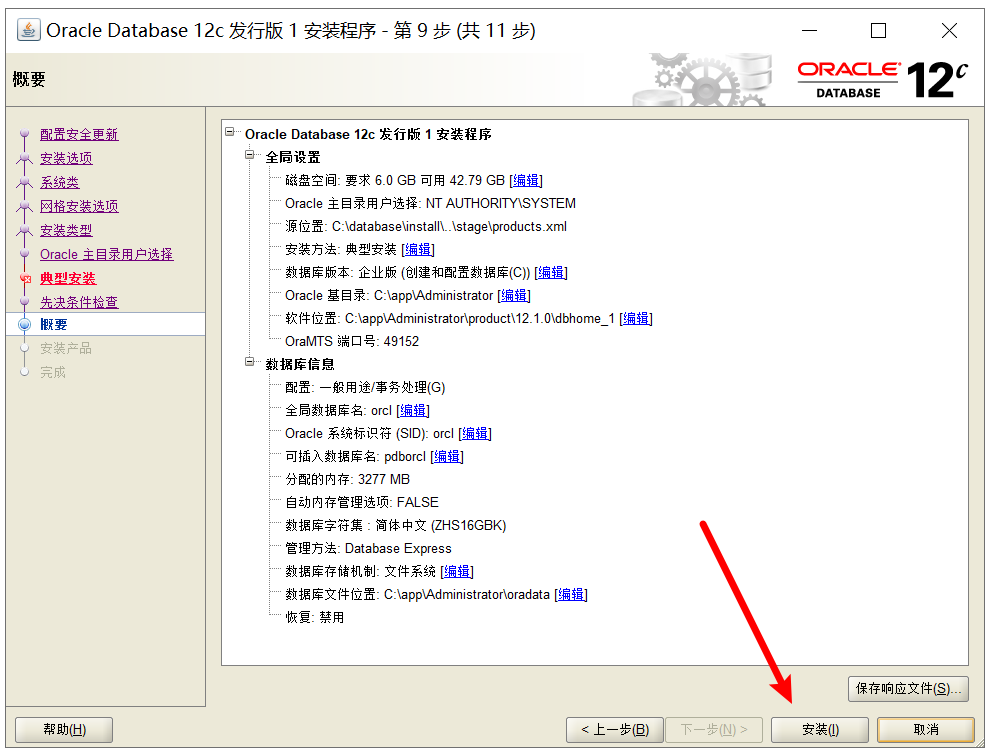Select the 恢复 禁用 row

[x=315, y=617]
